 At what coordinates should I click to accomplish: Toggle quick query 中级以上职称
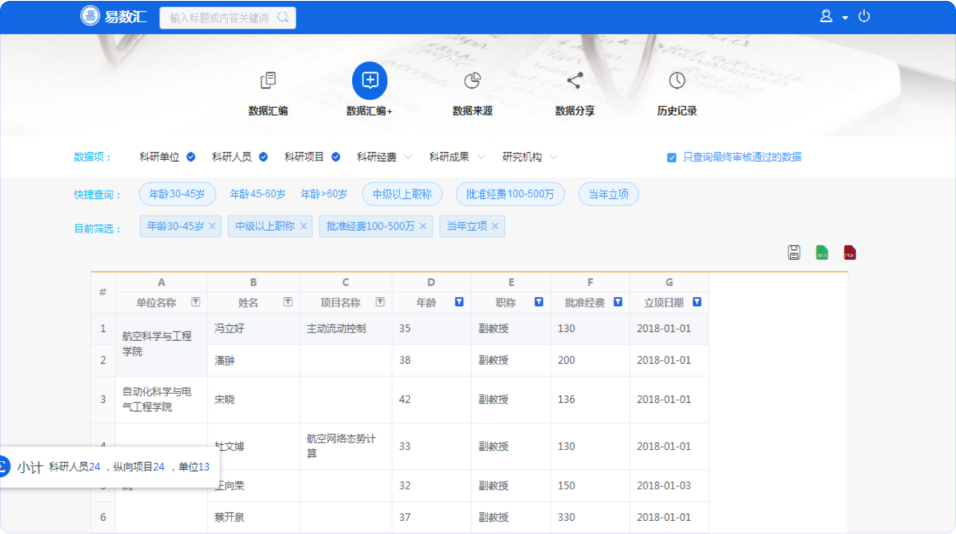[402, 194]
